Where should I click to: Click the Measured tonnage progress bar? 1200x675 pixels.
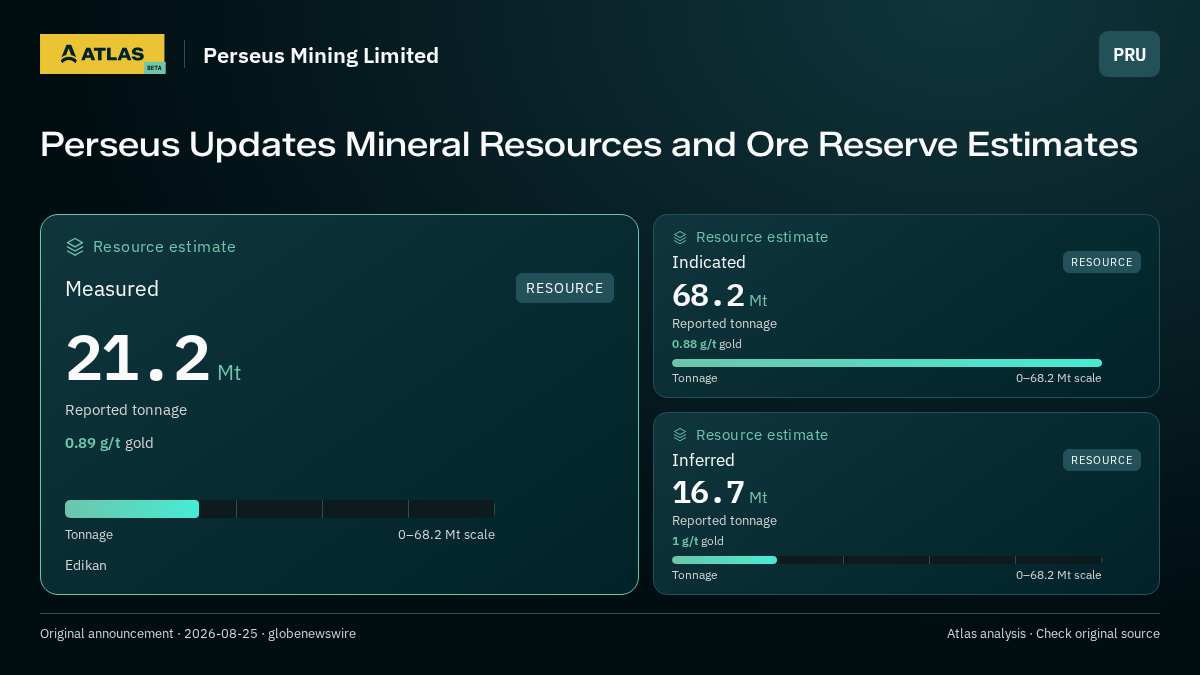click(x=280, y=509)
